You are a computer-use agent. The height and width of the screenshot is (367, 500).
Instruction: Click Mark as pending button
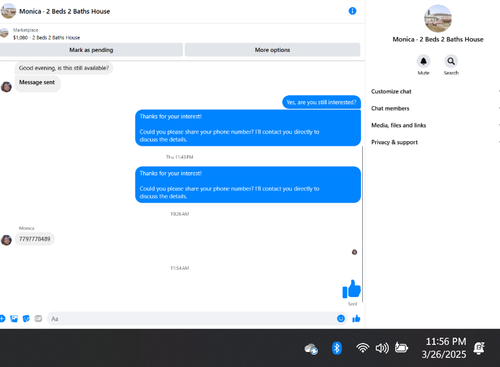pyautogui.click(x=91, y=50)
